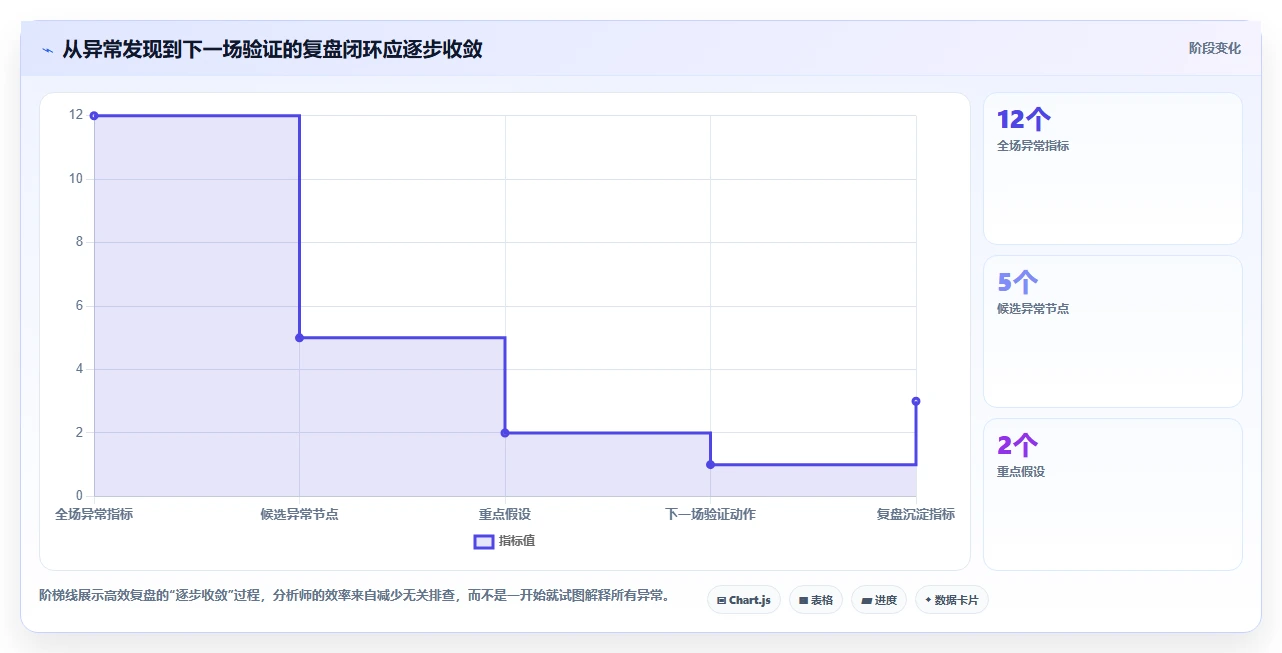This screenshot has width=1282, height=653.
Task: Click x-axis label 下一场验证动作
Action: pos(710,514)
